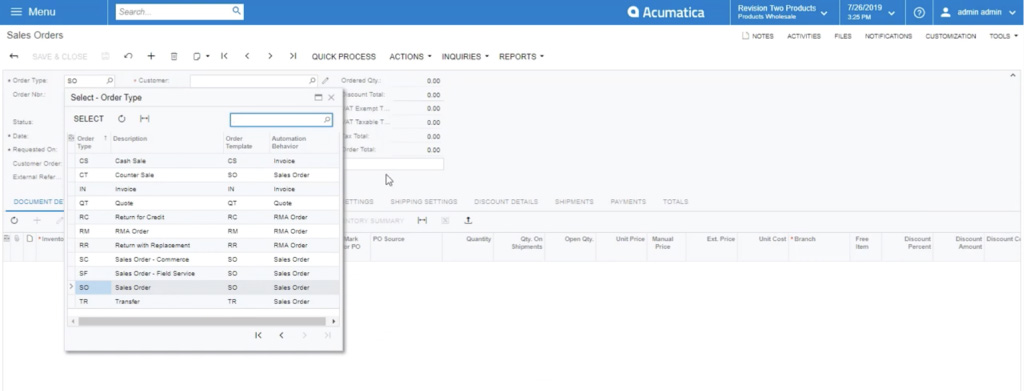Open the Inquiries dropdown menu
The width and height of the screenshot is (1024, 391).
[465, 57]
